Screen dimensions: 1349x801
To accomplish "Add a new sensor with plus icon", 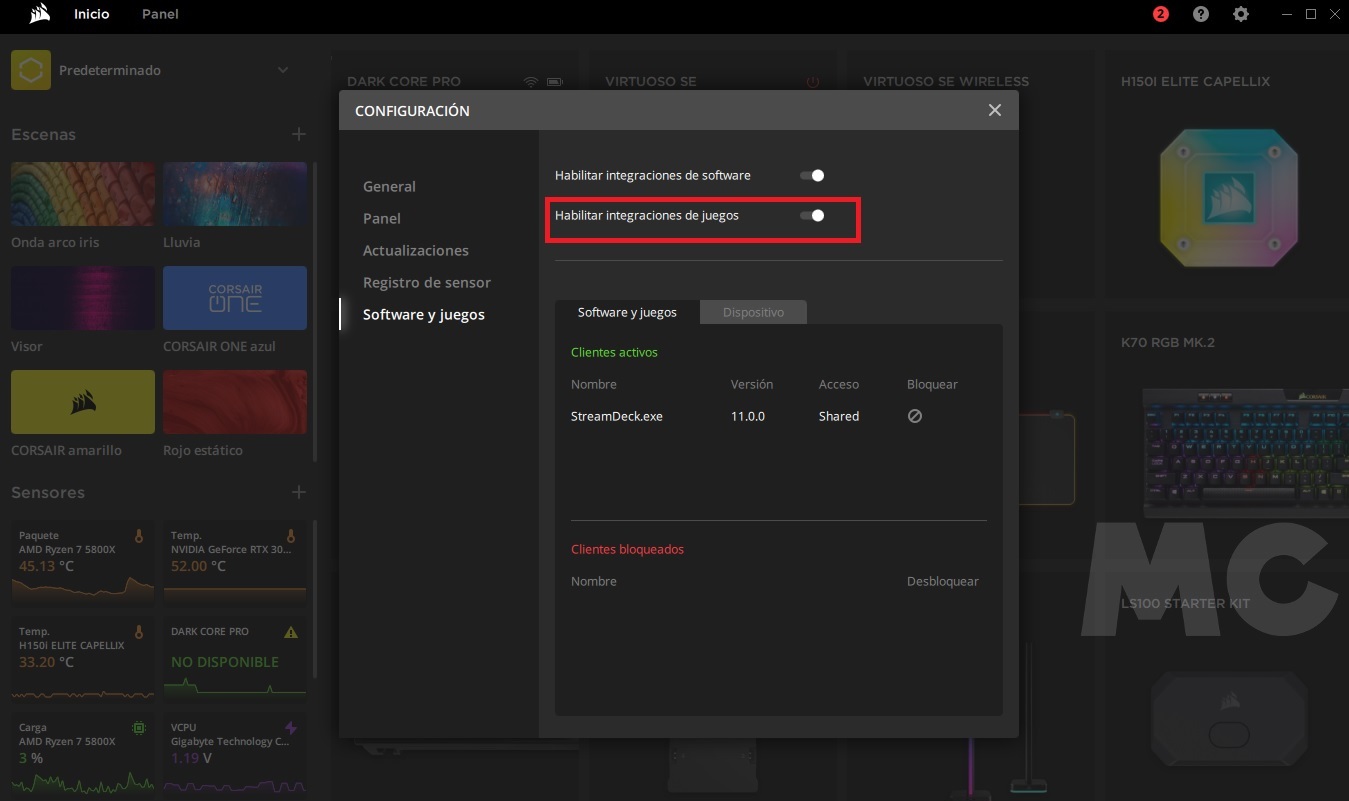I will click(298, 492).
